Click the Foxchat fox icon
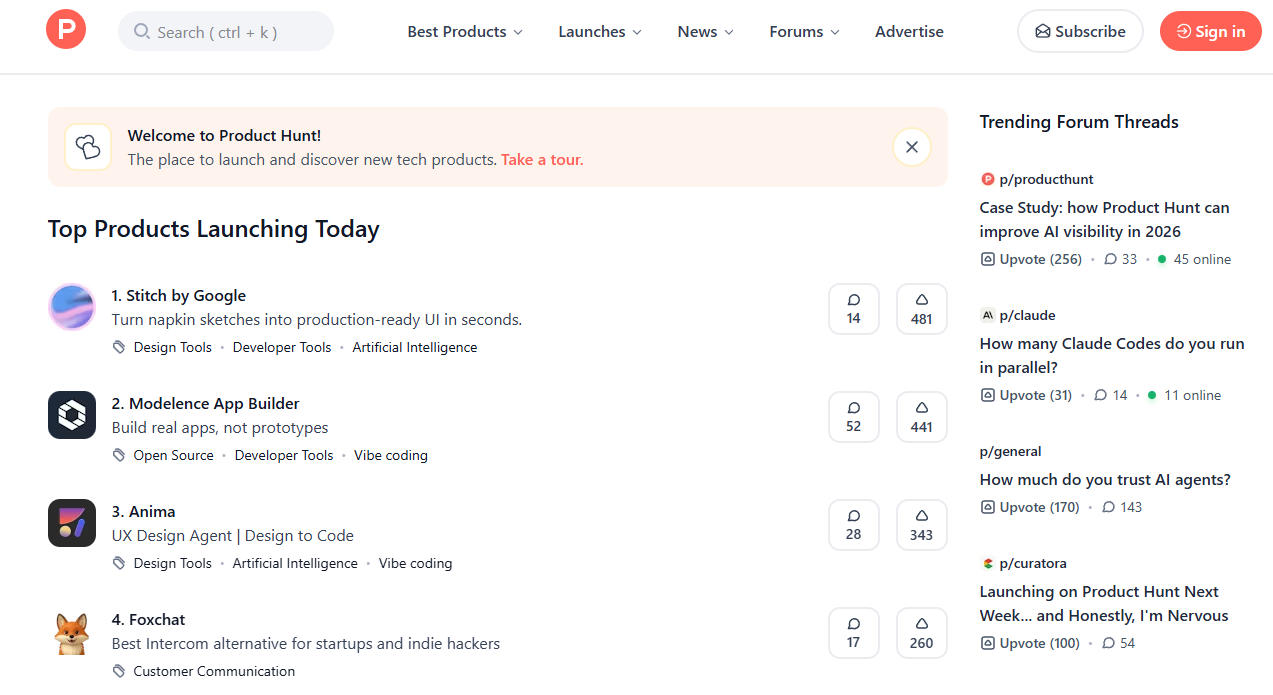 pos(72,631)
